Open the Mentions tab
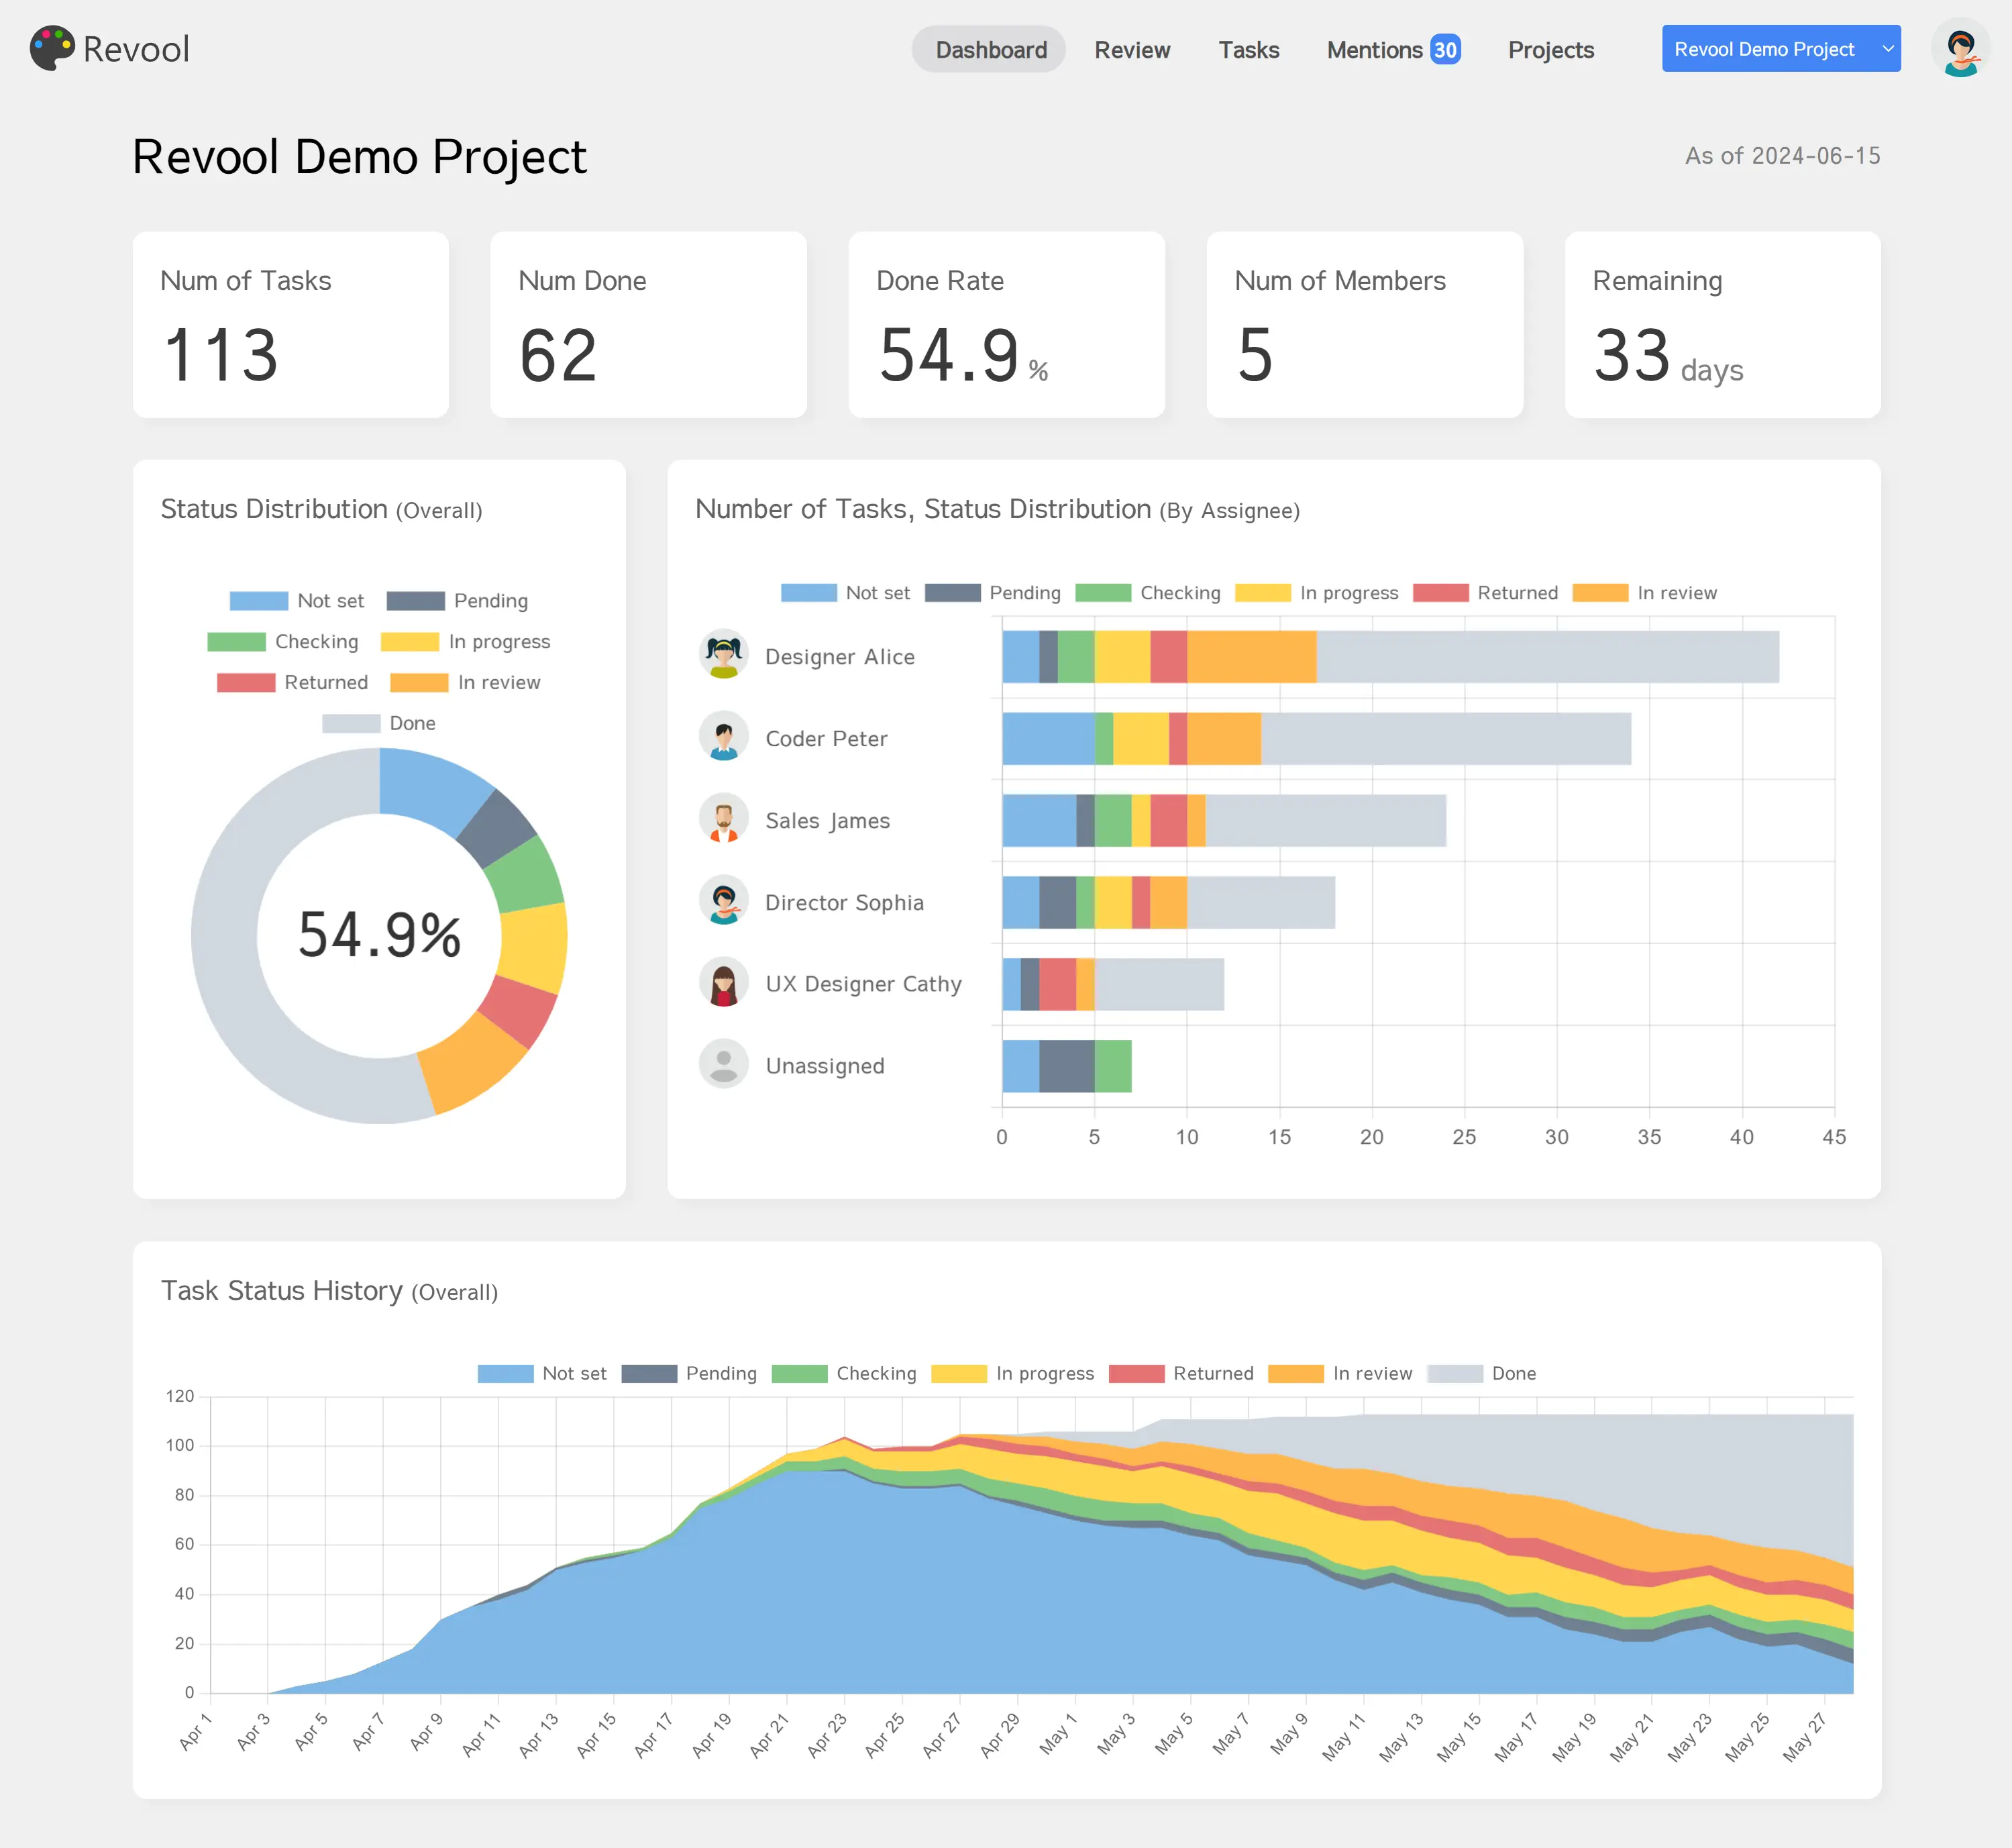Image resolution: width=2012 pixels, height=1848 pixels. [1393, 49]
